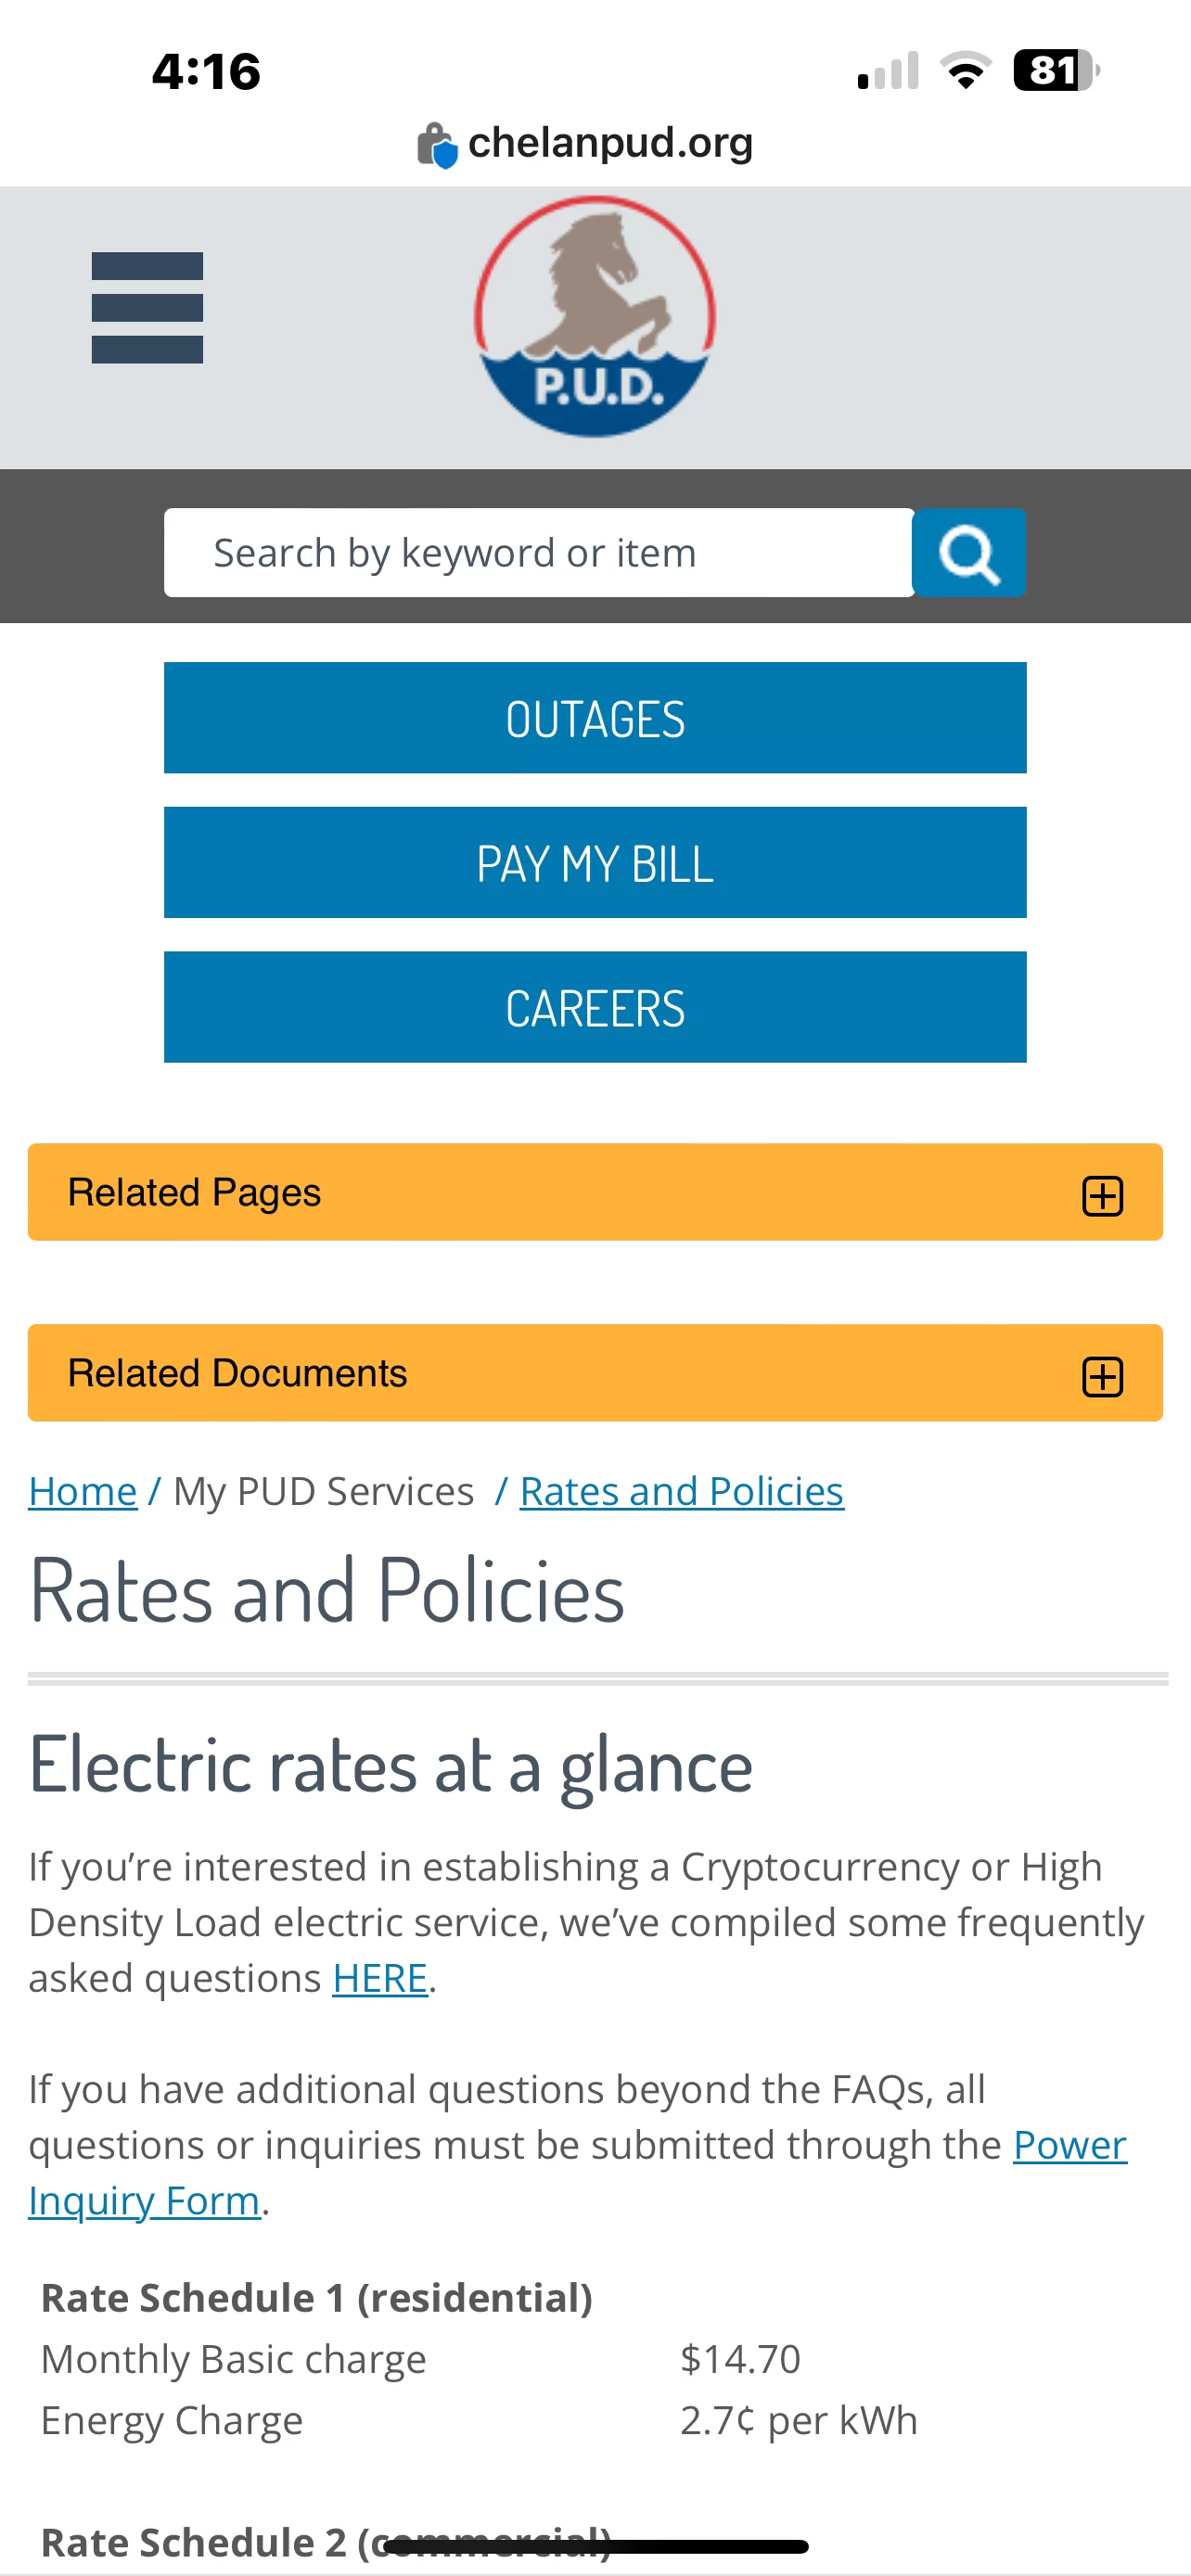Tap the lock icon beside chelanpud.org
This screenshot has height=2576, width=1191.
(x=437, y=145)
